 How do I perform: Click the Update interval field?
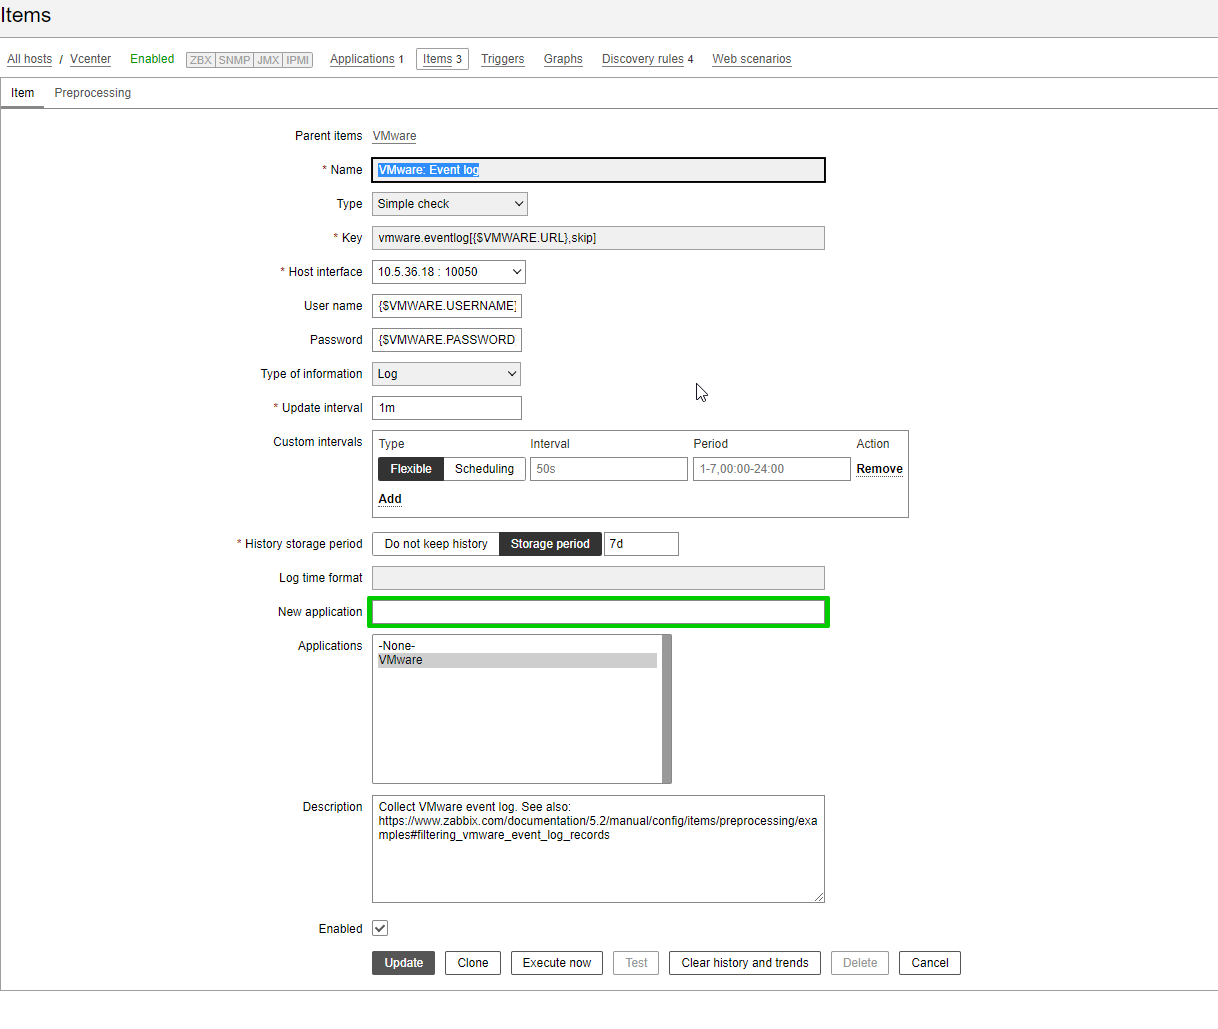click(447, 408)
